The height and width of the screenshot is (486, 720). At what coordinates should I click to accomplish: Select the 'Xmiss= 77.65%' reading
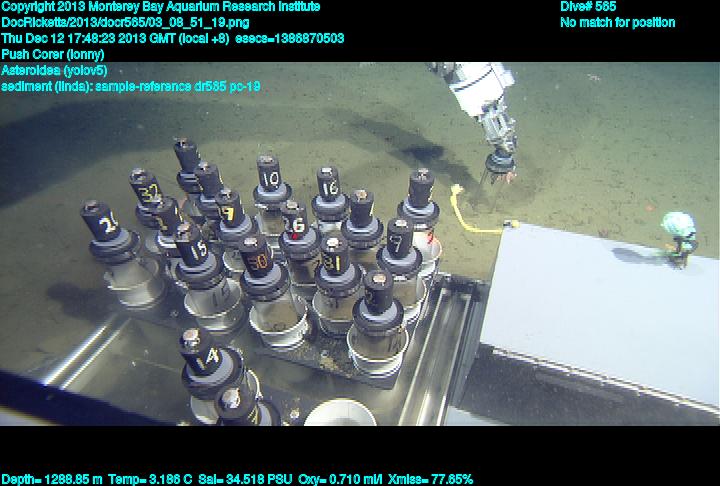tap(430, 479)
